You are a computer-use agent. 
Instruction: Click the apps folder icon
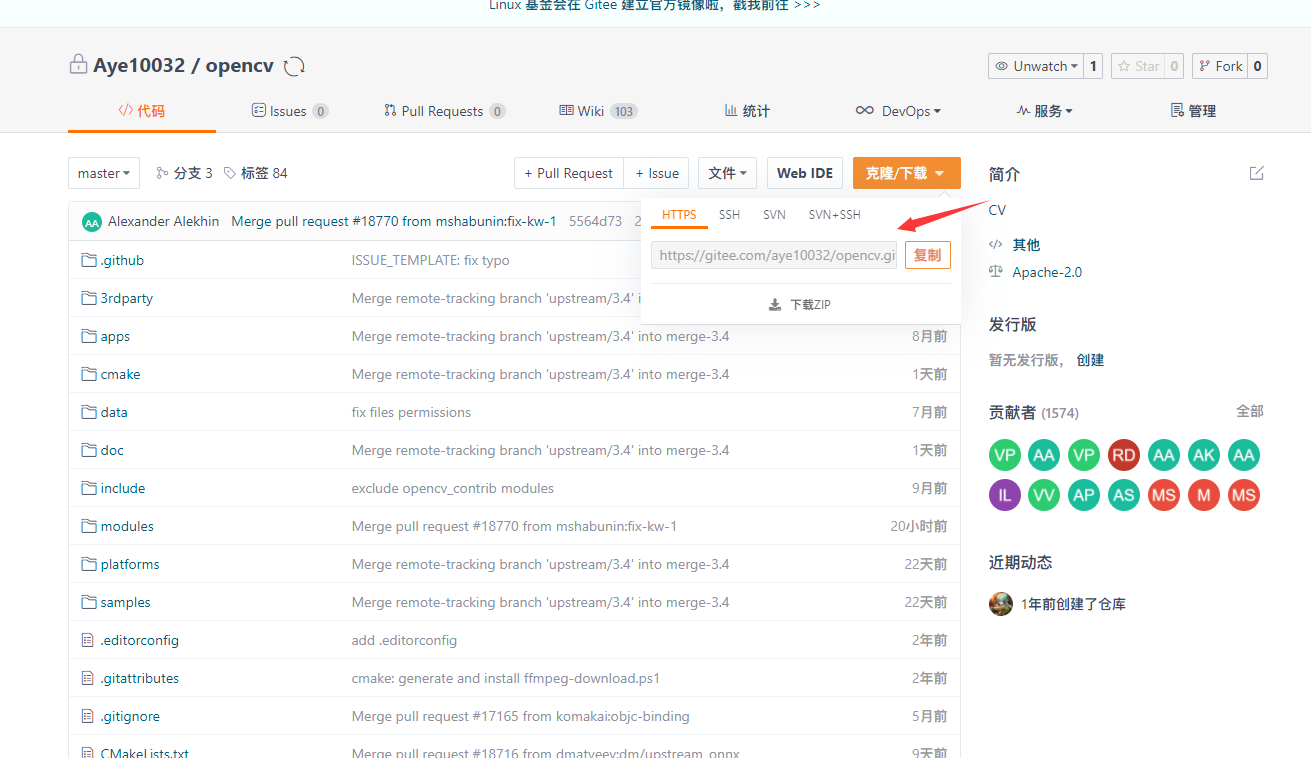click(89, 336)
